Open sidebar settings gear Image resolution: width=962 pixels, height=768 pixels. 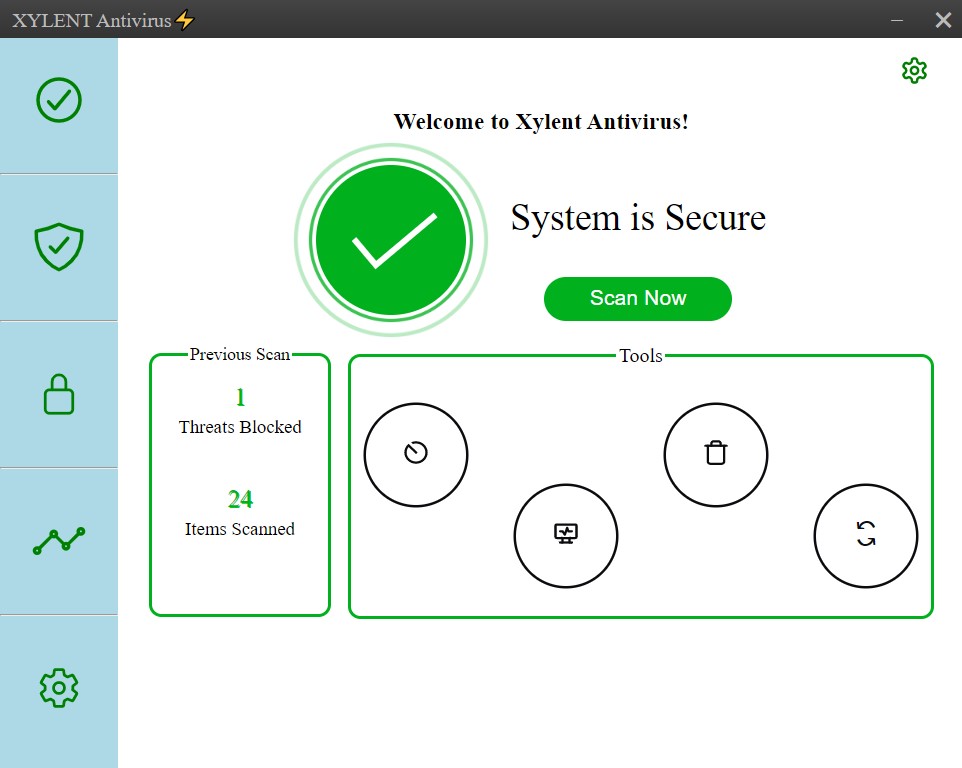pos(59,688)
